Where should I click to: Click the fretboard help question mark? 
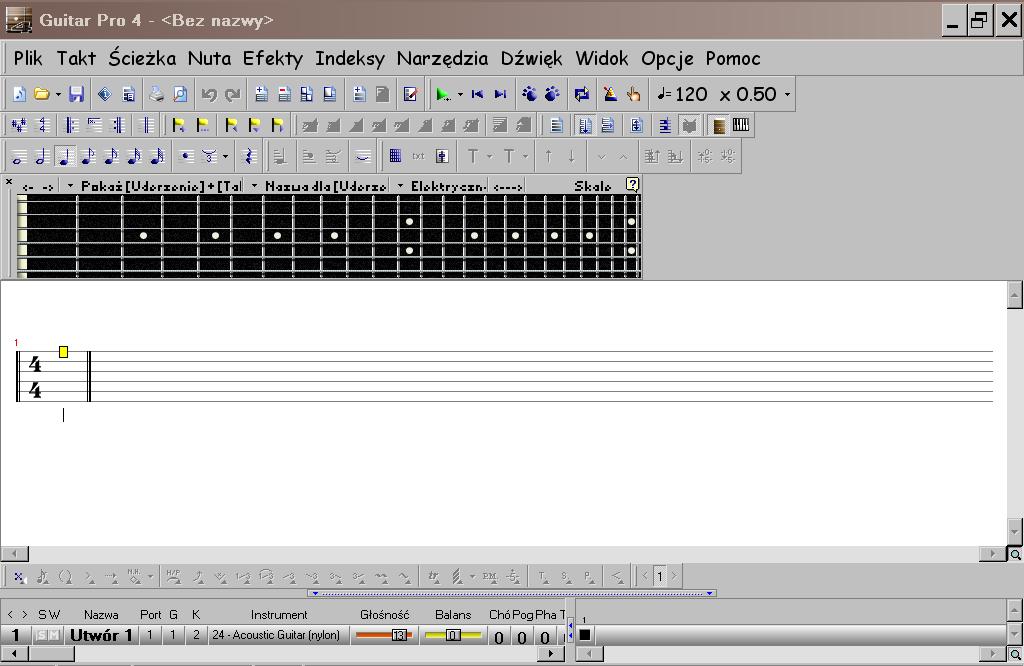632,185
